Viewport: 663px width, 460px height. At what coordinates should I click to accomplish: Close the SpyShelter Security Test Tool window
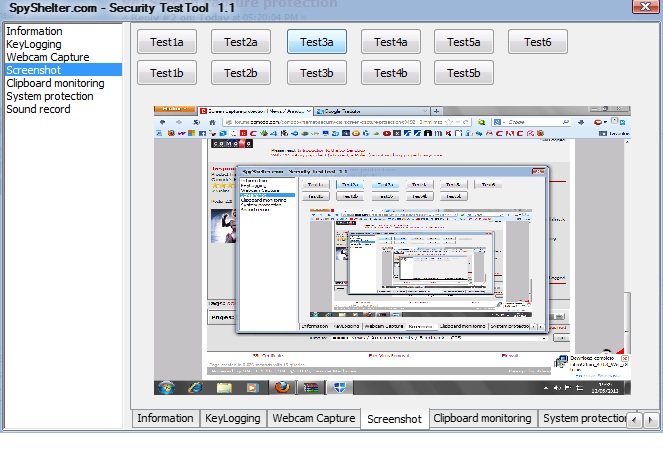click(646, 6)
